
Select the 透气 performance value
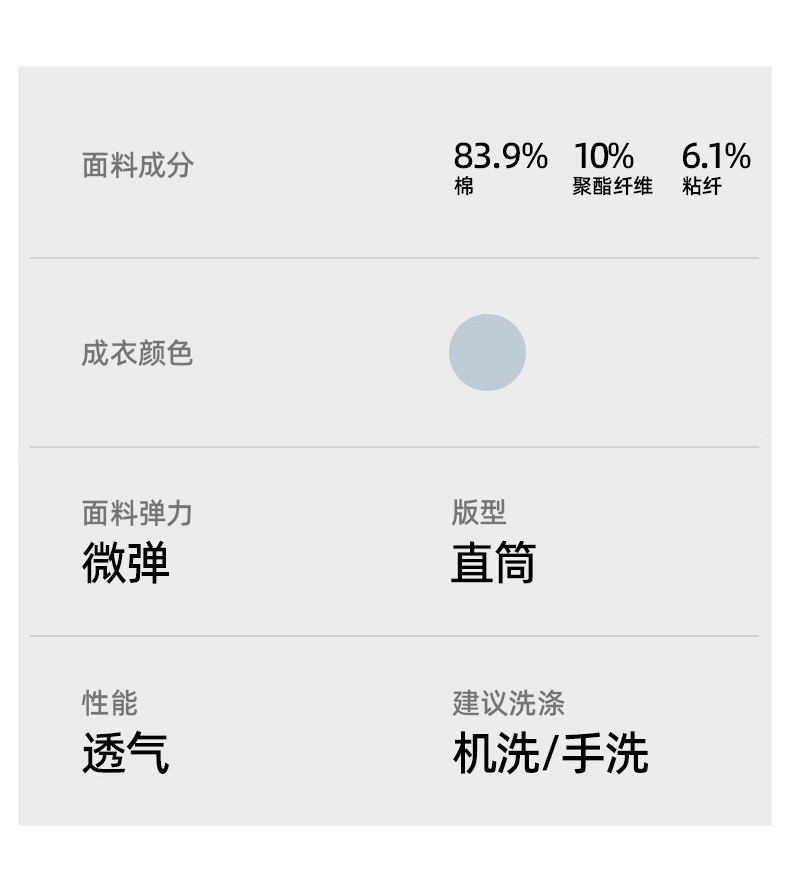[x=126, y=753]
